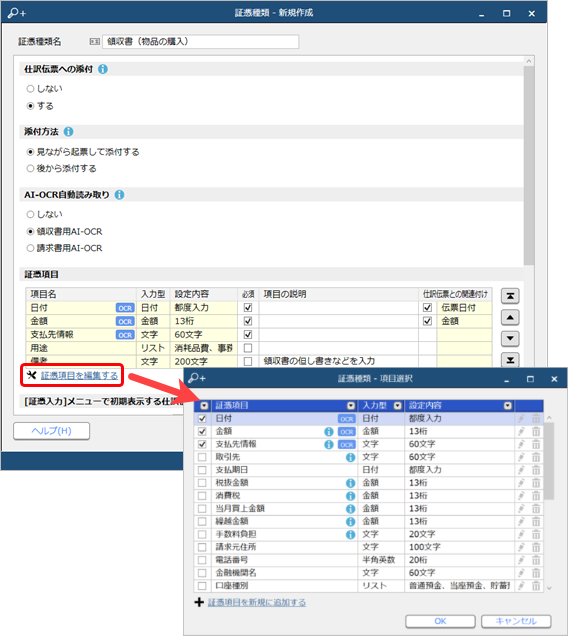Click 証憑項目を編集する link
This screenshot has height=636, width=568.
click(80, 376)
